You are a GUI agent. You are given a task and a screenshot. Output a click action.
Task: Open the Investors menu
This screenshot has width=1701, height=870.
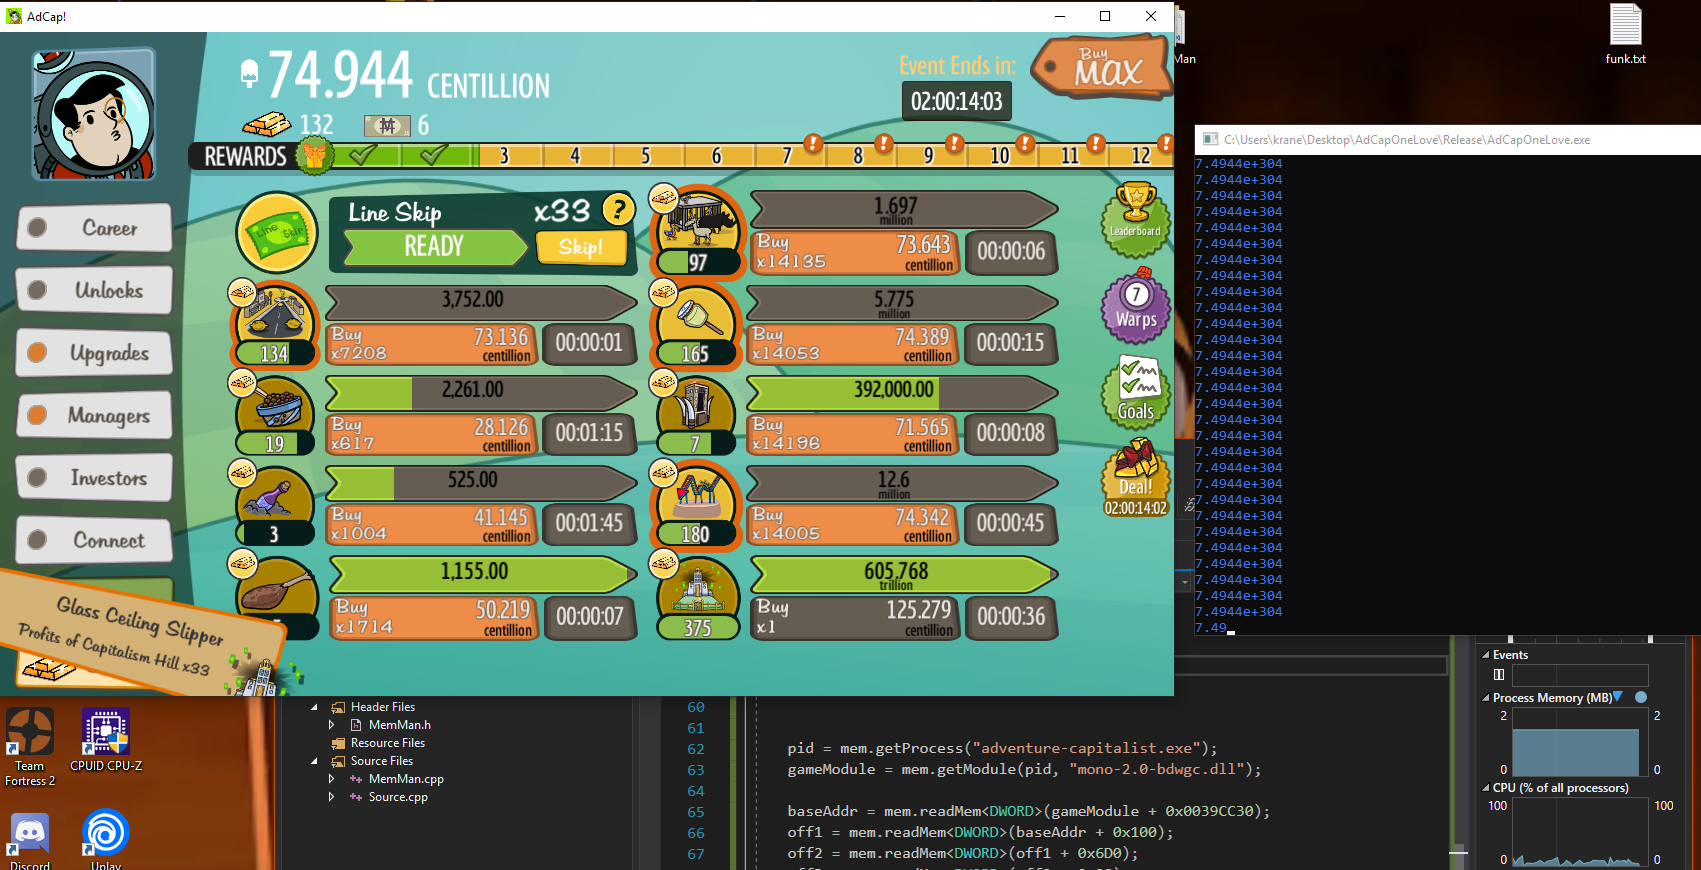[x=94, y=478]
